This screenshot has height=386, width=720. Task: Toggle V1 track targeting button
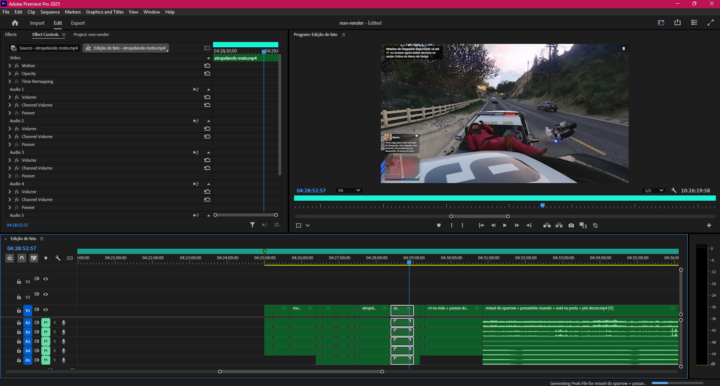(x=28, y=310)
